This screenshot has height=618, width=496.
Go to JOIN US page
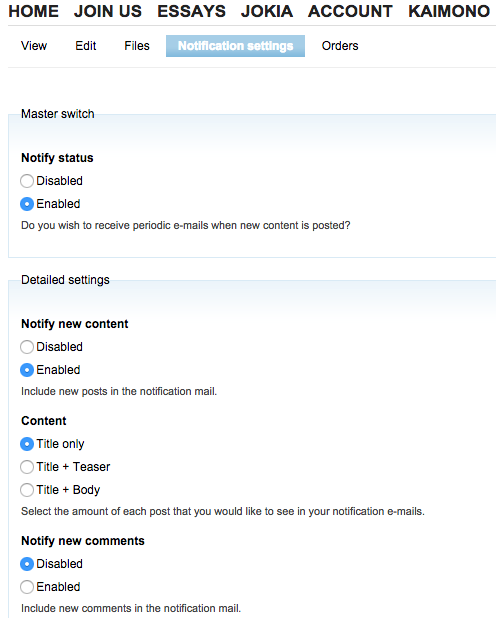108,11
